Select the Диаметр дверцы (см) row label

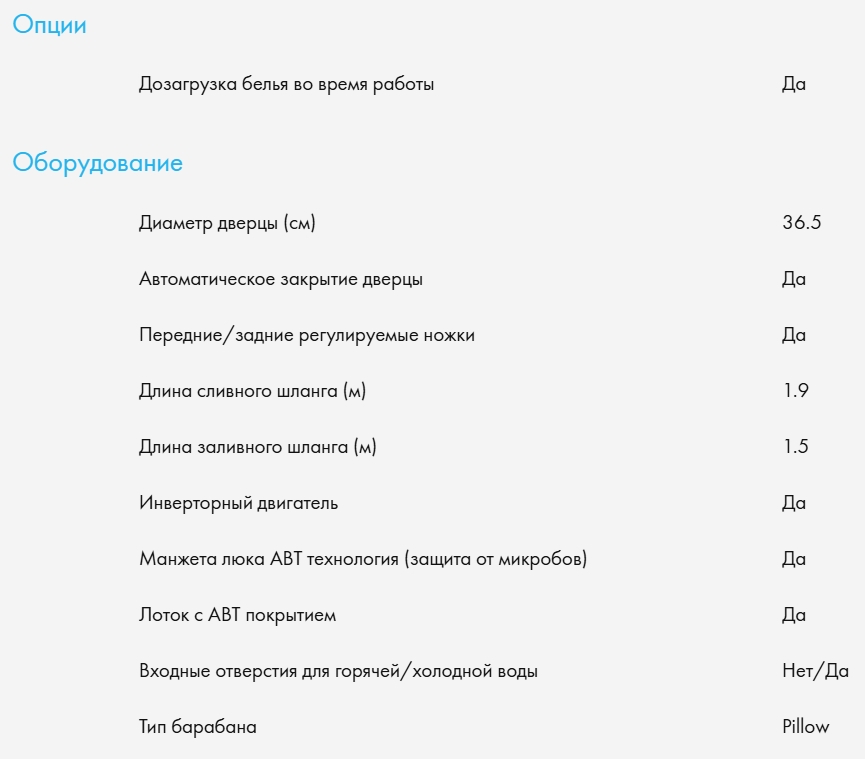(x=227, y=223)
